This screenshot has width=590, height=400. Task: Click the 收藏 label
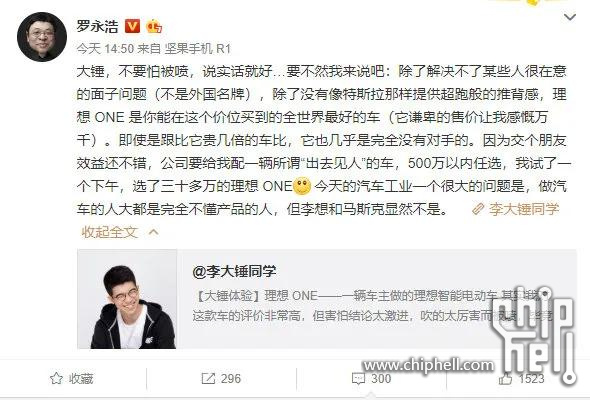pyautogui.click(x=81, y=379)
